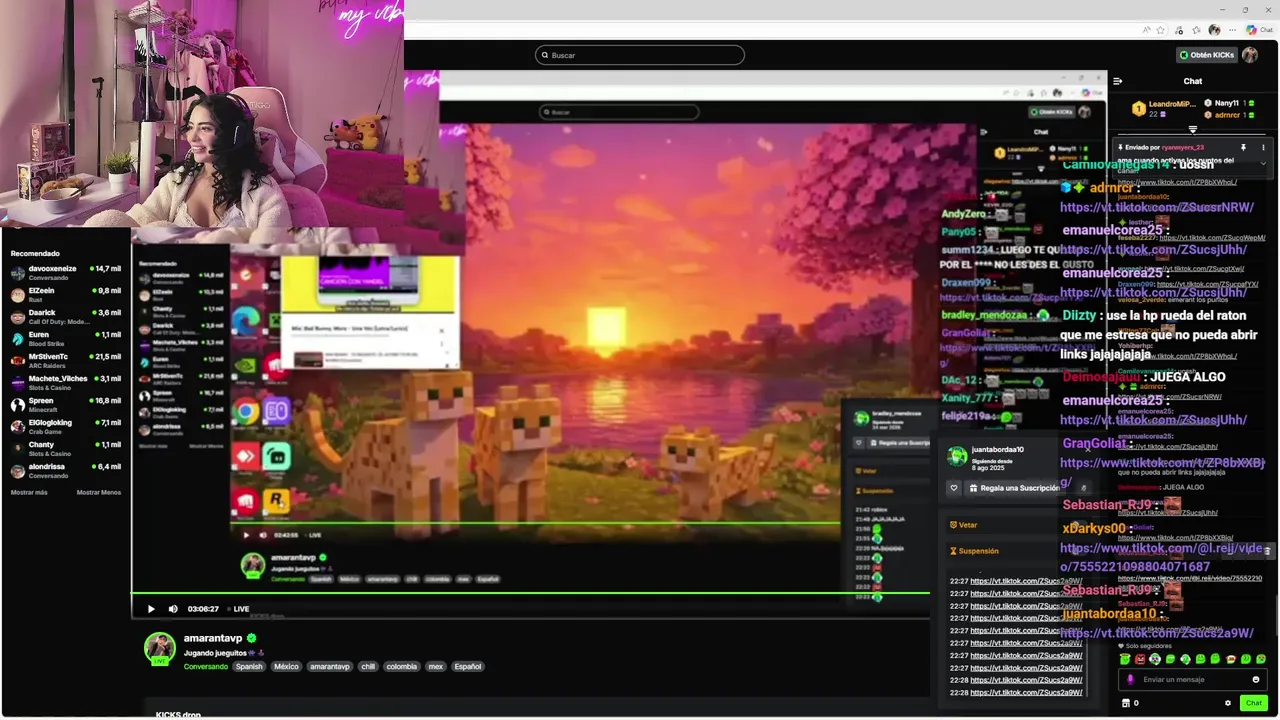Open GranGoliat tiktok link ZP8bXXBj
The height and width of the screenshot is (720, 1280).
pyautogui.click(x=1162, y=470)
